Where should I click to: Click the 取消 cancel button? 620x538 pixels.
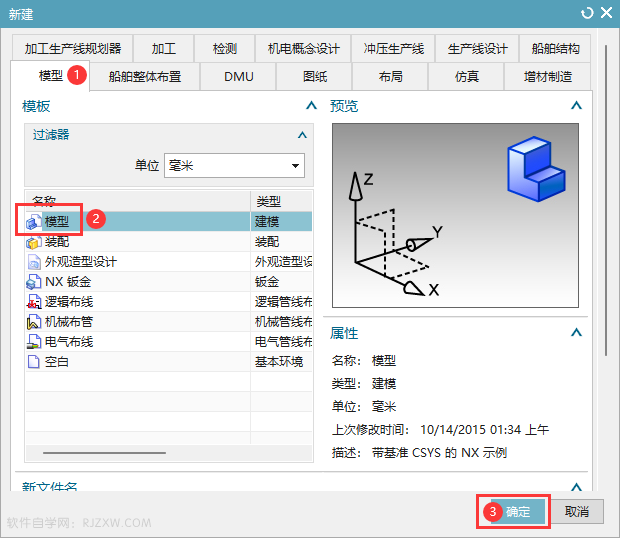tap(577, 512)
